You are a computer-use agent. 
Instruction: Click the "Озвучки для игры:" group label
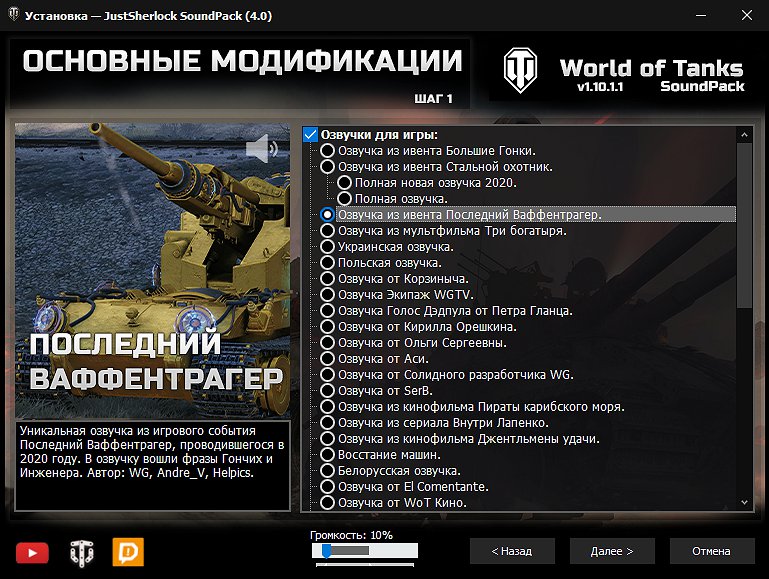(379, 135)
